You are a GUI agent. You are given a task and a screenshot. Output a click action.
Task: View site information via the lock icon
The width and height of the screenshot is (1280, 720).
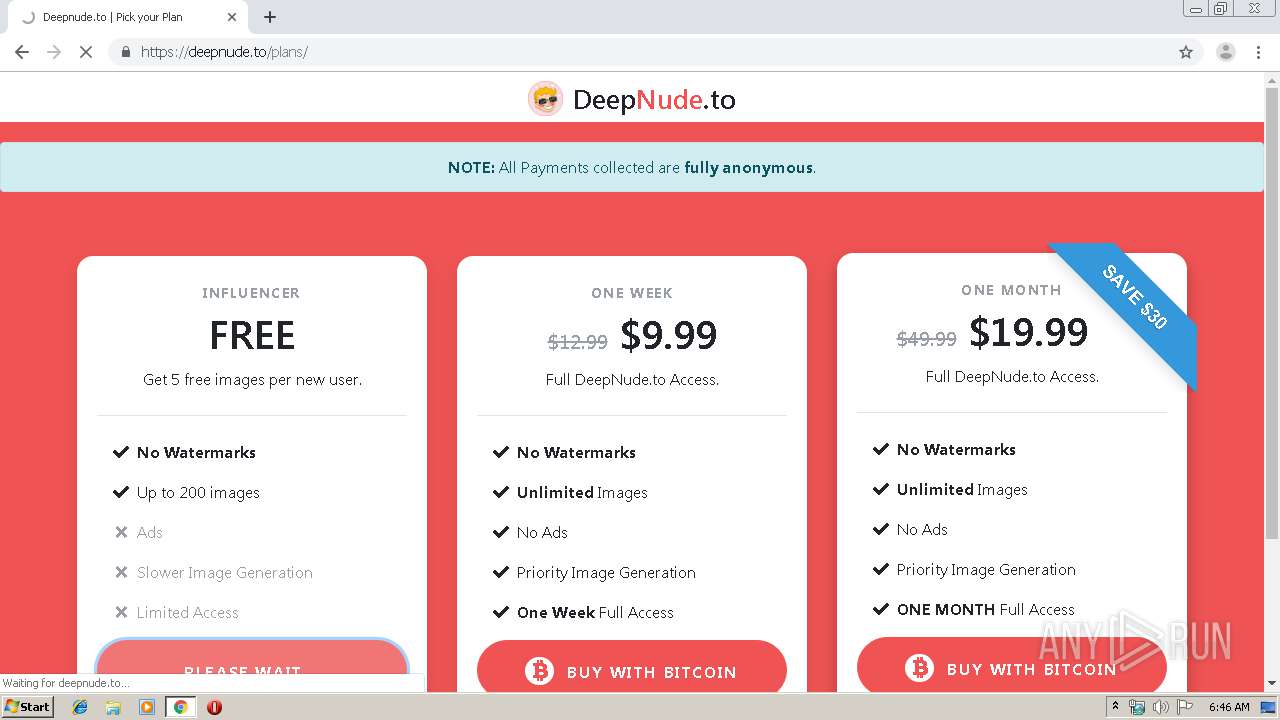pos(126,52)
